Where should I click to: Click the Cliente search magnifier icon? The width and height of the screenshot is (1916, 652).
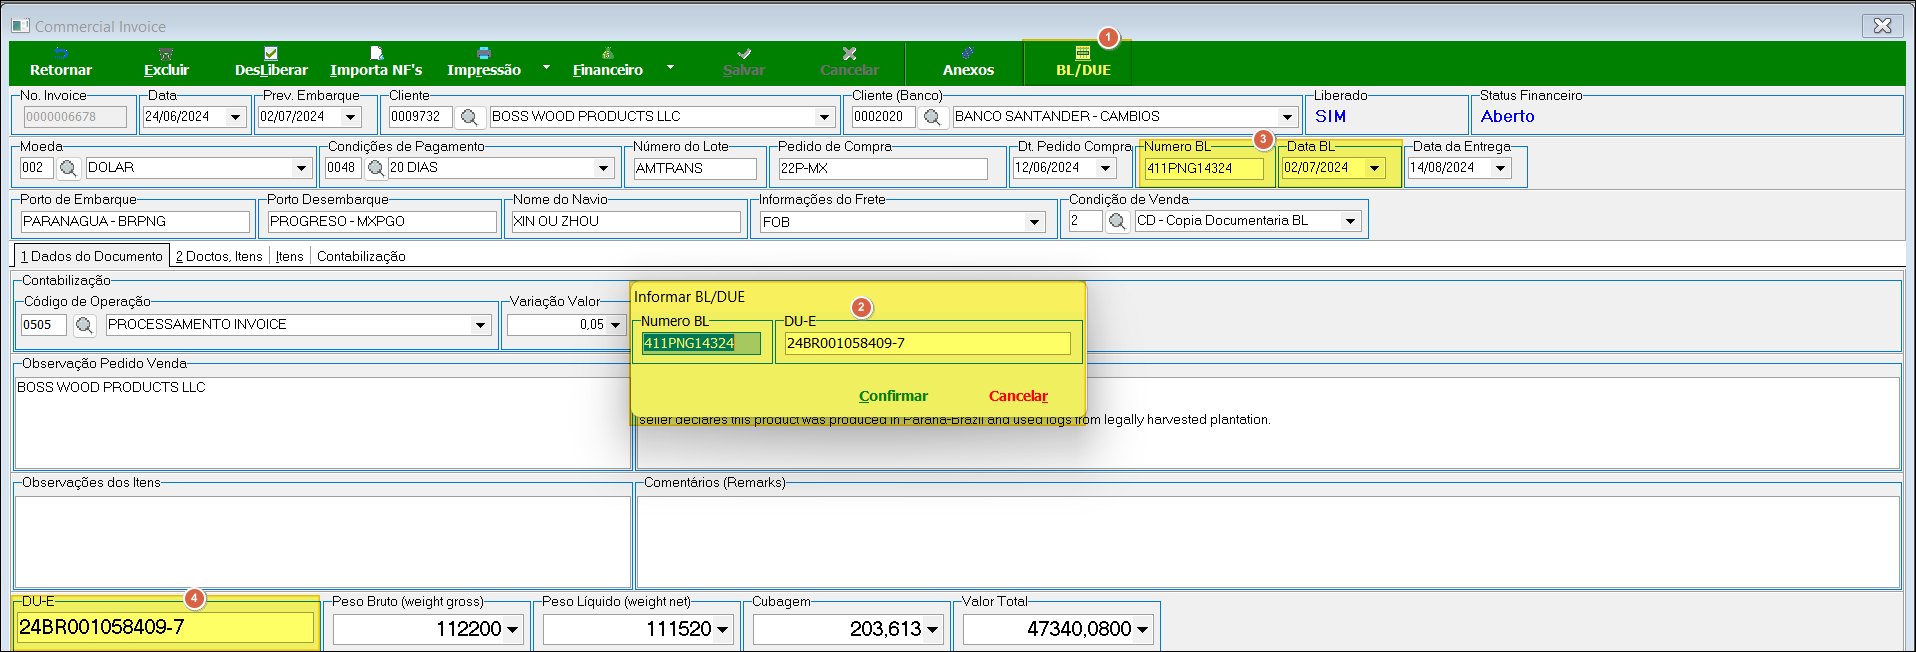pos(469,117)
